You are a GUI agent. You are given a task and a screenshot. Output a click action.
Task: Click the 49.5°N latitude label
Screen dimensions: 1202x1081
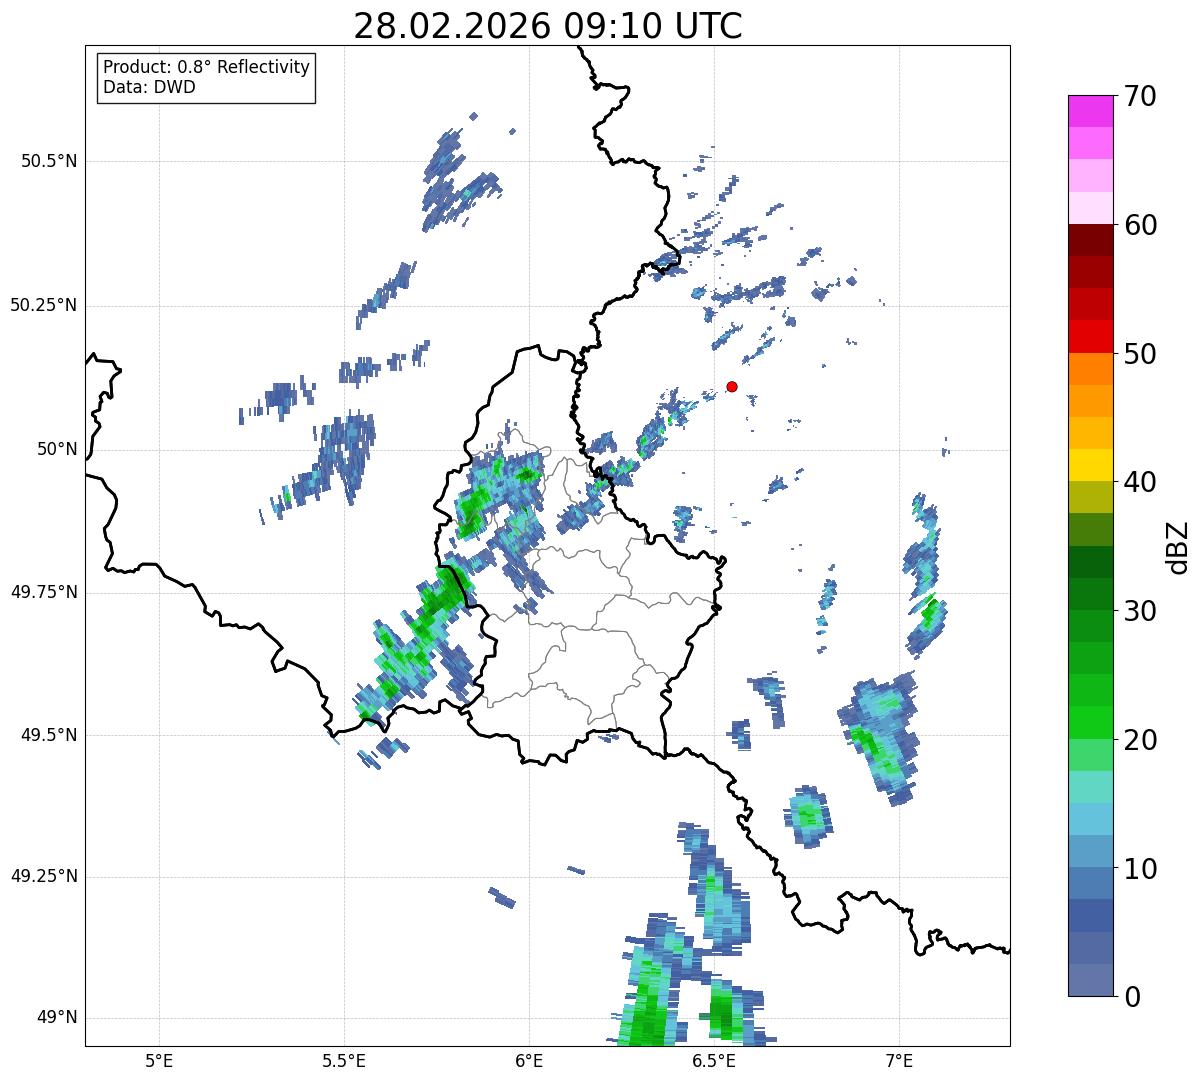click(50, 735)
